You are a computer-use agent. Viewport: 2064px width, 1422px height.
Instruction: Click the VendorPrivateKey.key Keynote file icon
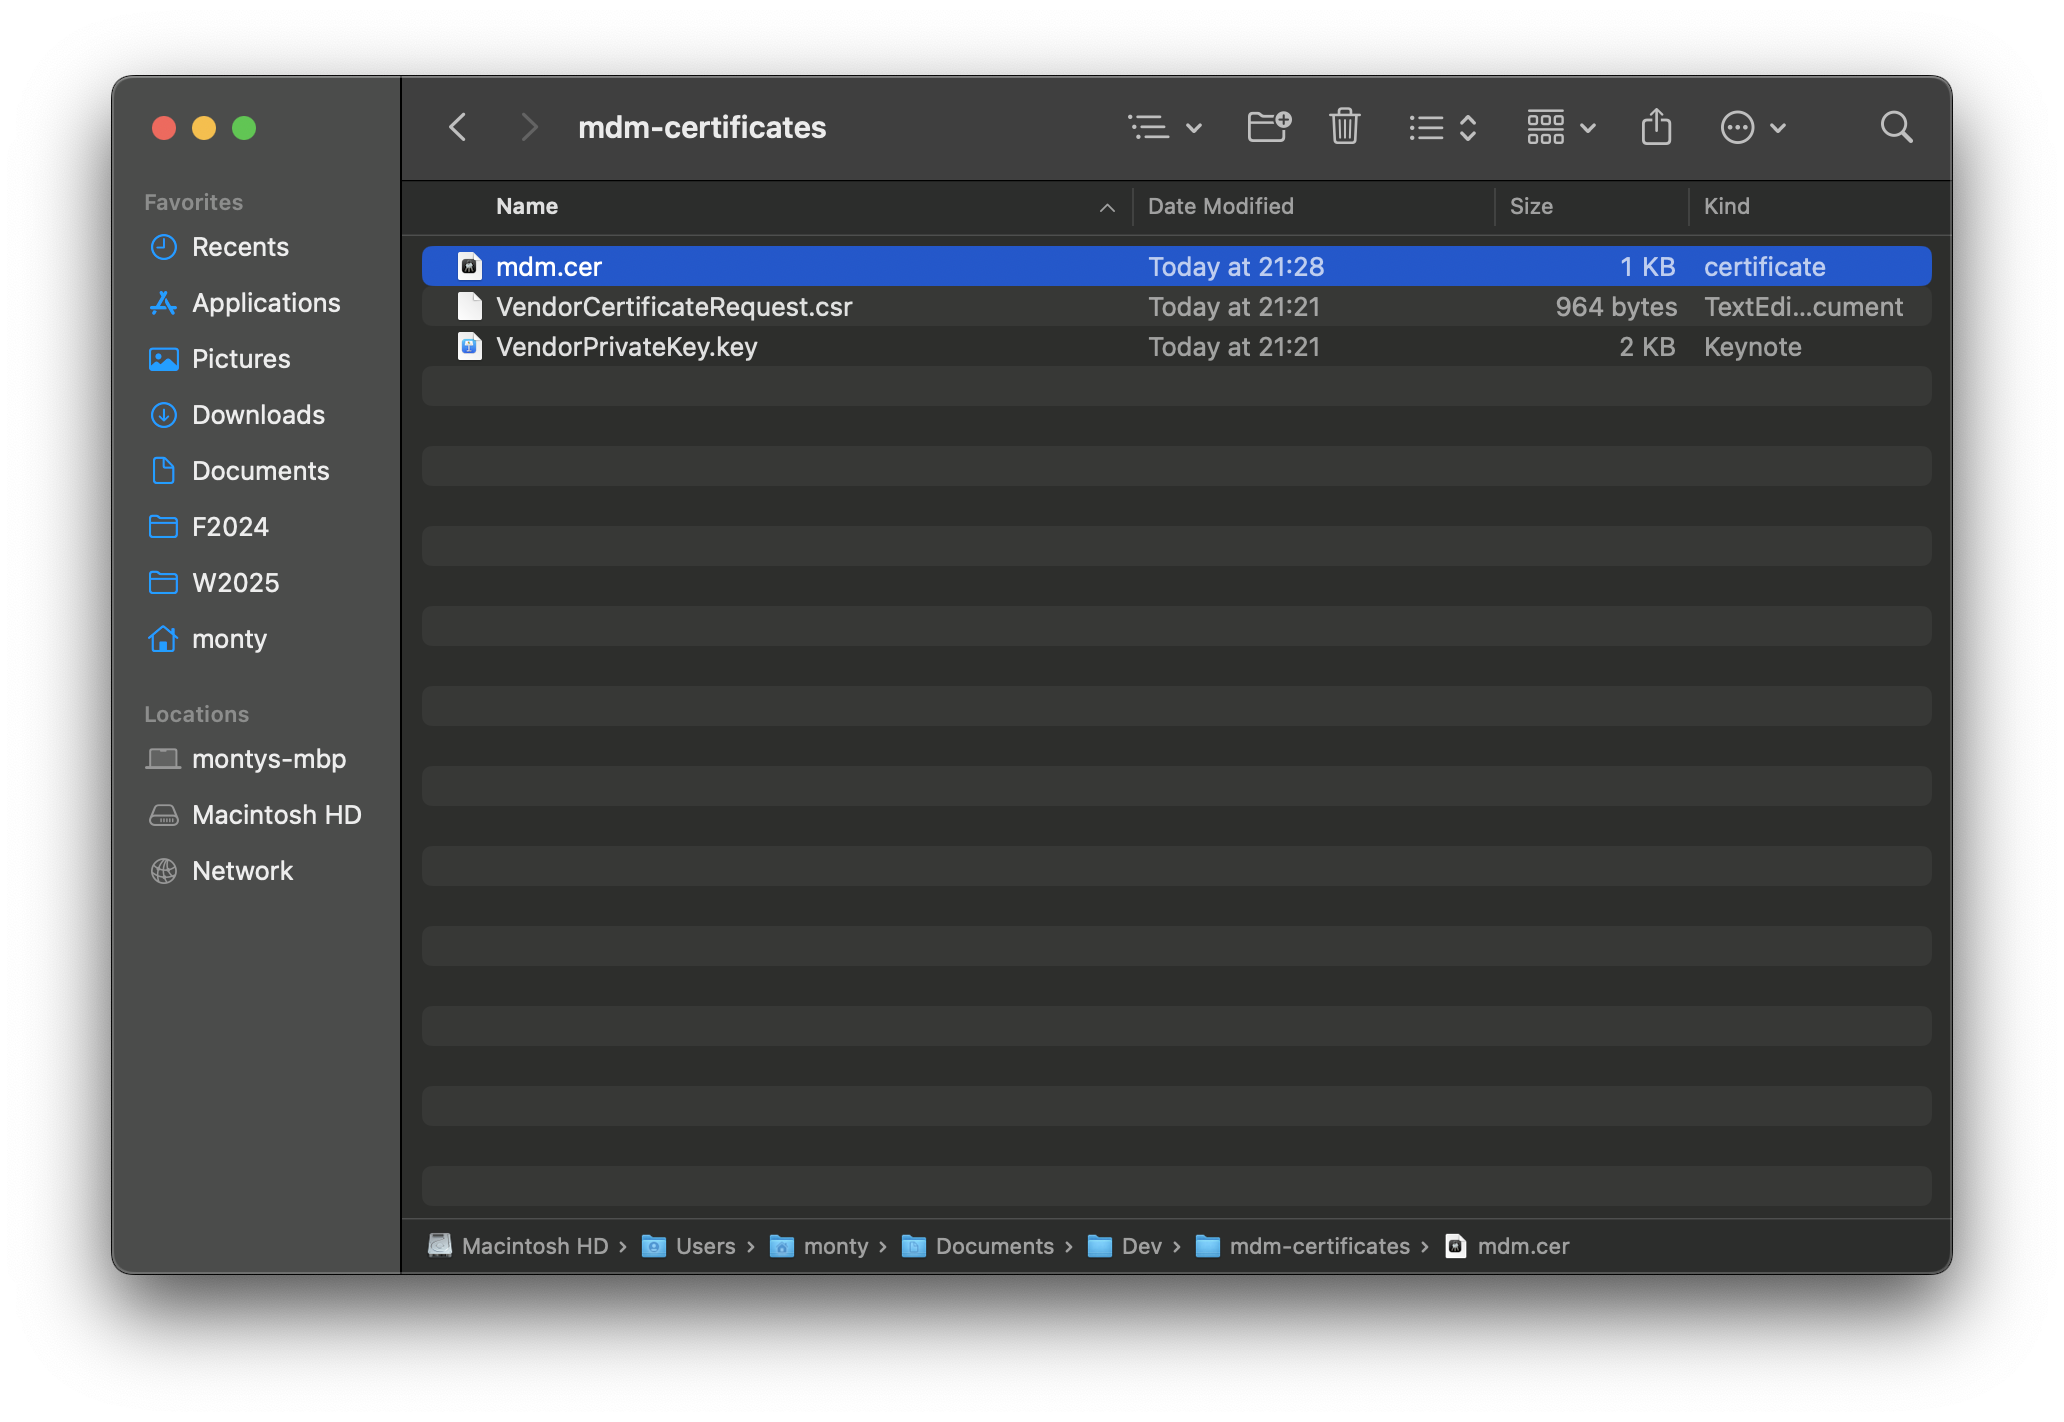pos(469,346)
